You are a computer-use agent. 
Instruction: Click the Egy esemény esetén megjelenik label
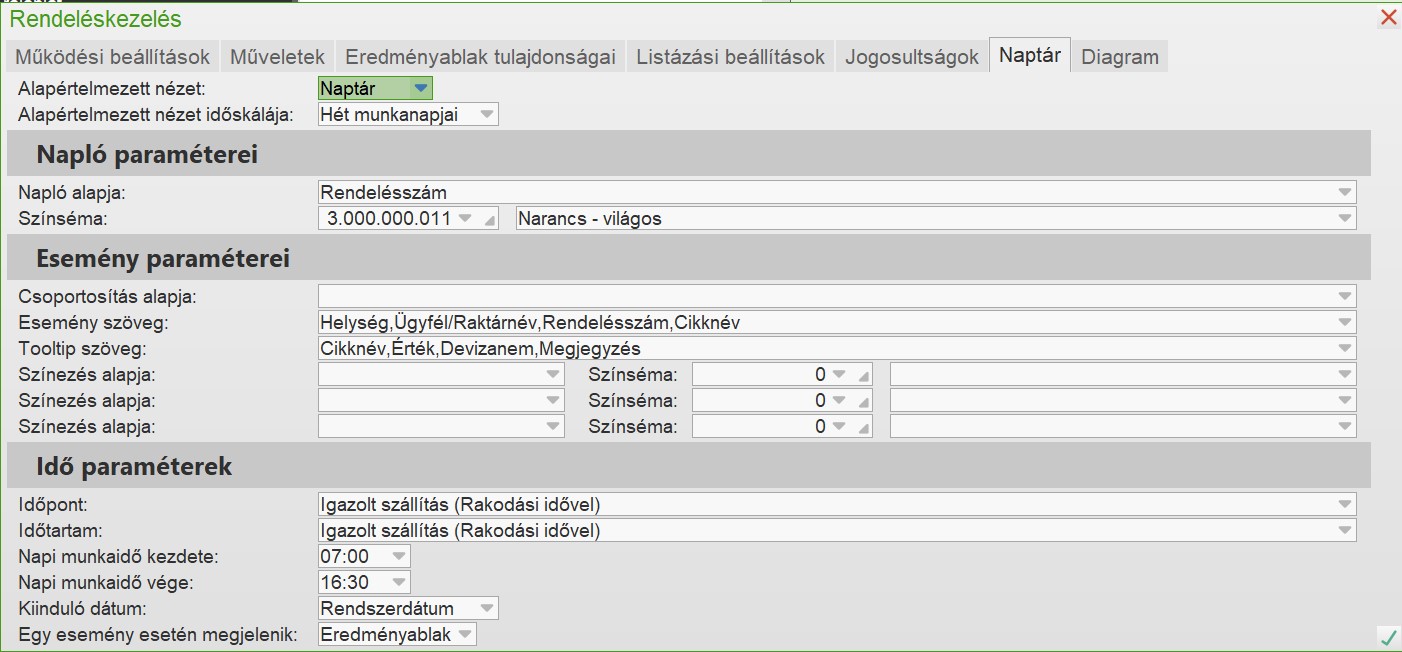(158, 634)
